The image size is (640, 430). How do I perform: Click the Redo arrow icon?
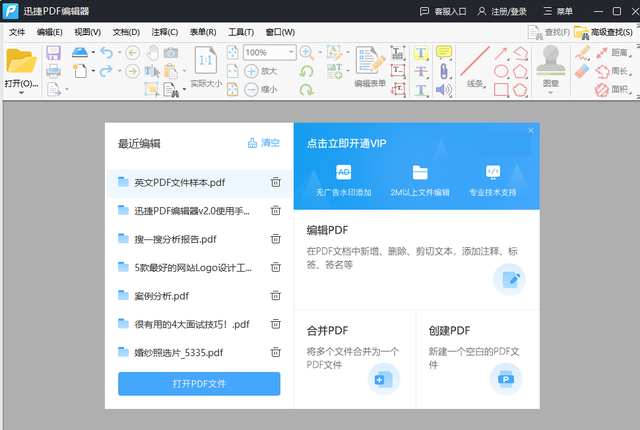106,71
